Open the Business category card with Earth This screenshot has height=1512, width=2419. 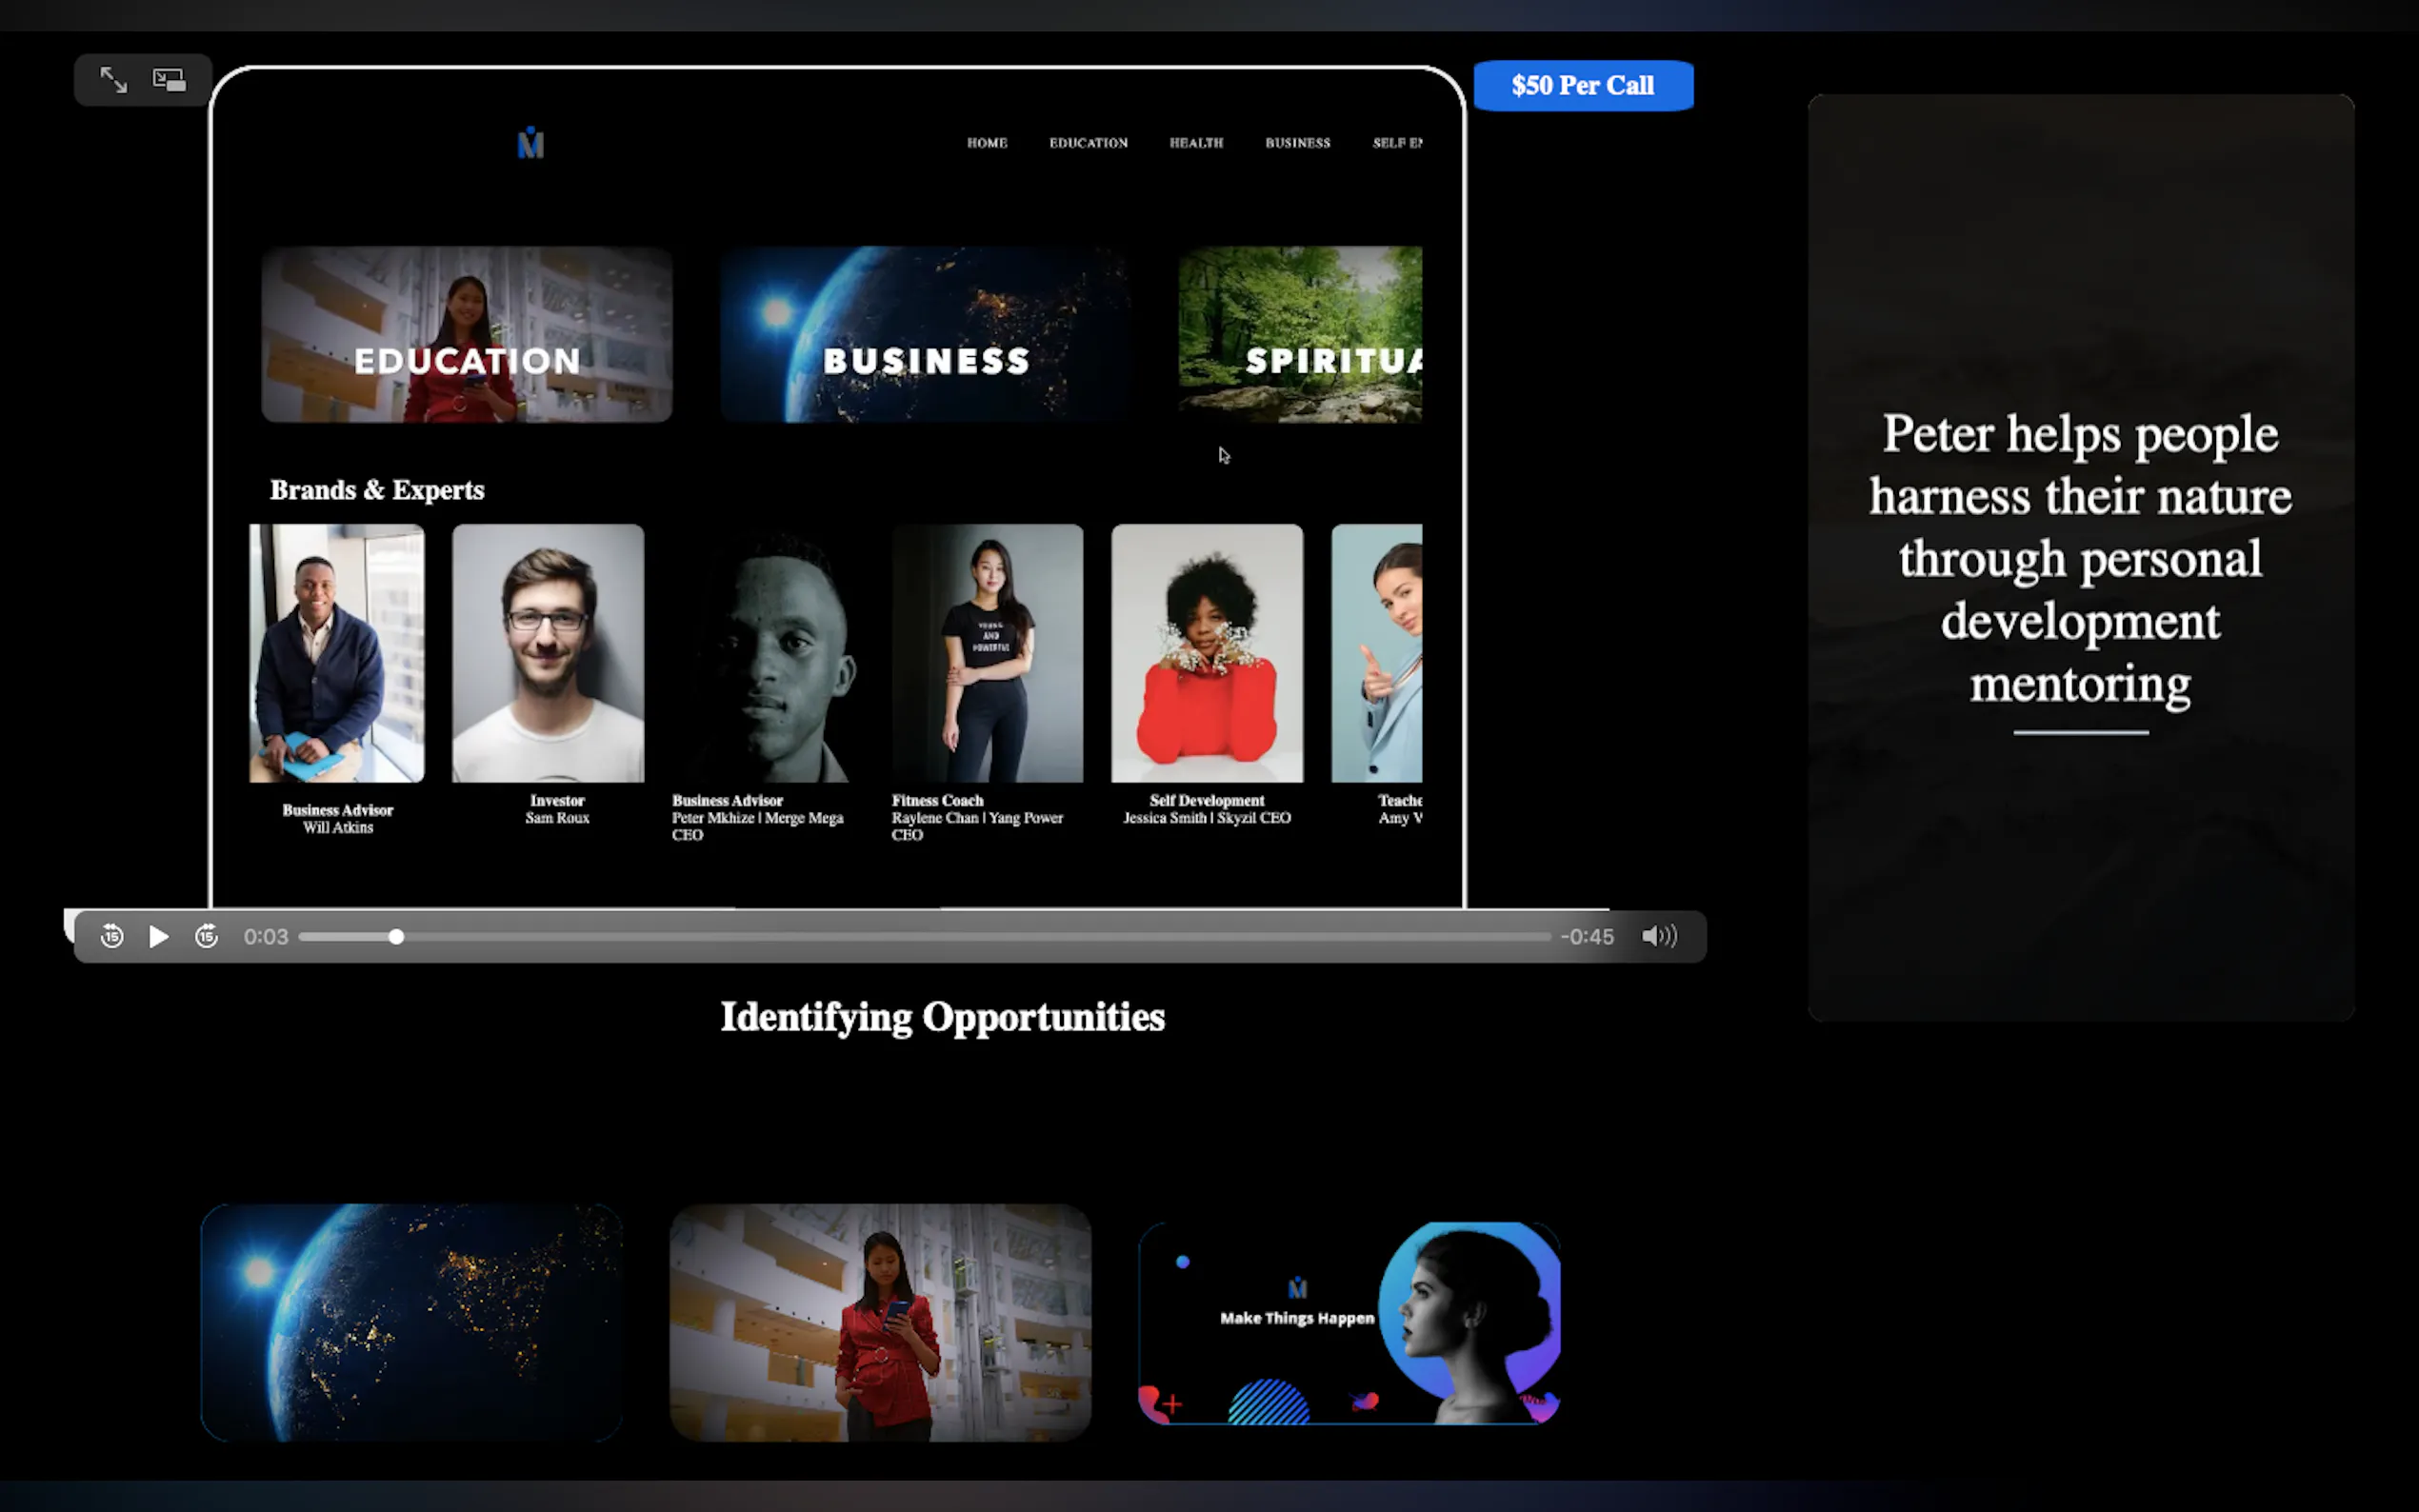[x=925, y=335]
